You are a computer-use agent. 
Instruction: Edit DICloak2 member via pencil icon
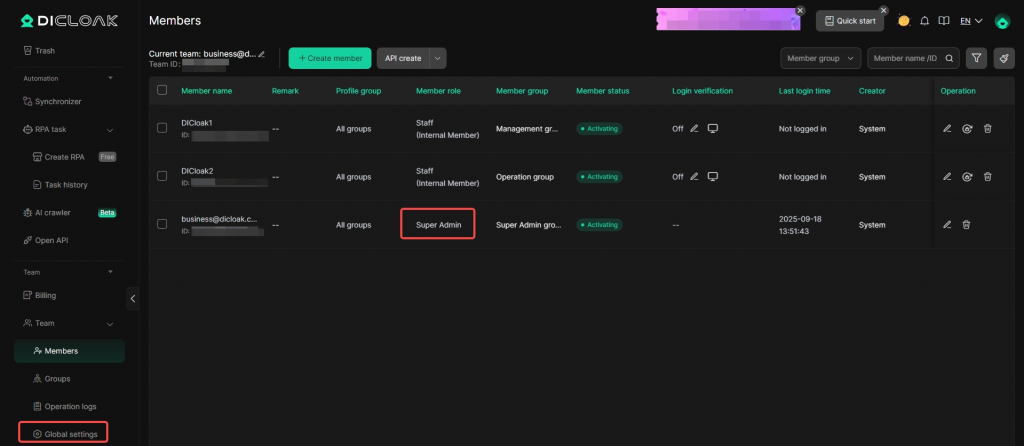point(947,176)
